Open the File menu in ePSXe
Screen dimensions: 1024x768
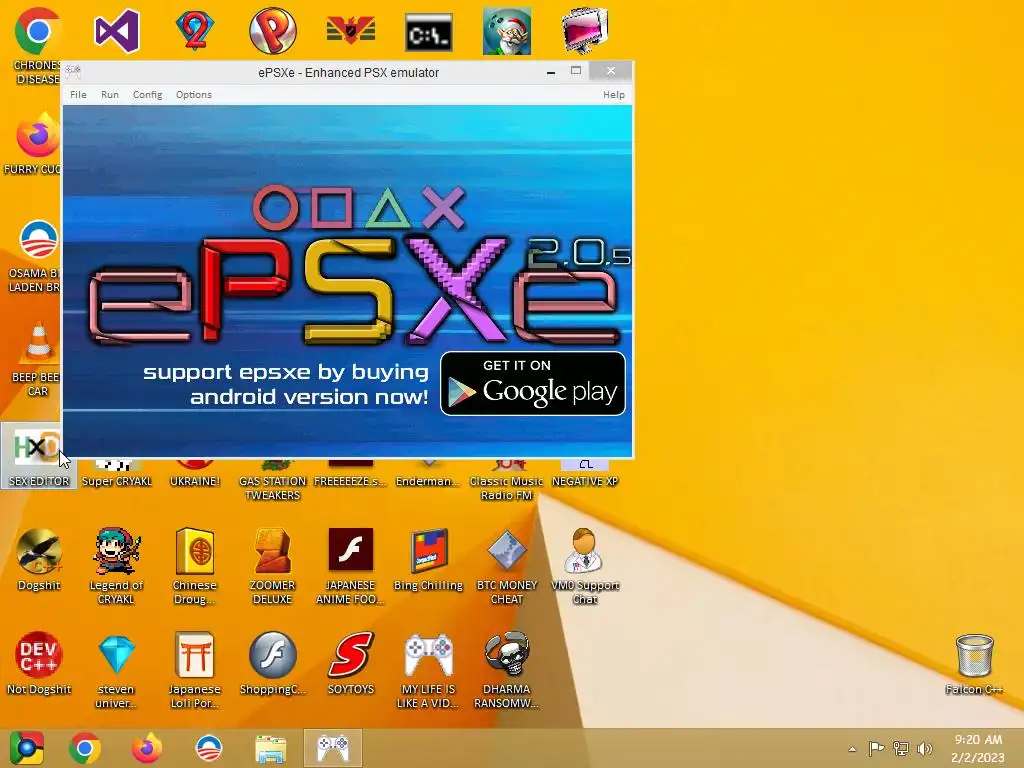78,95
